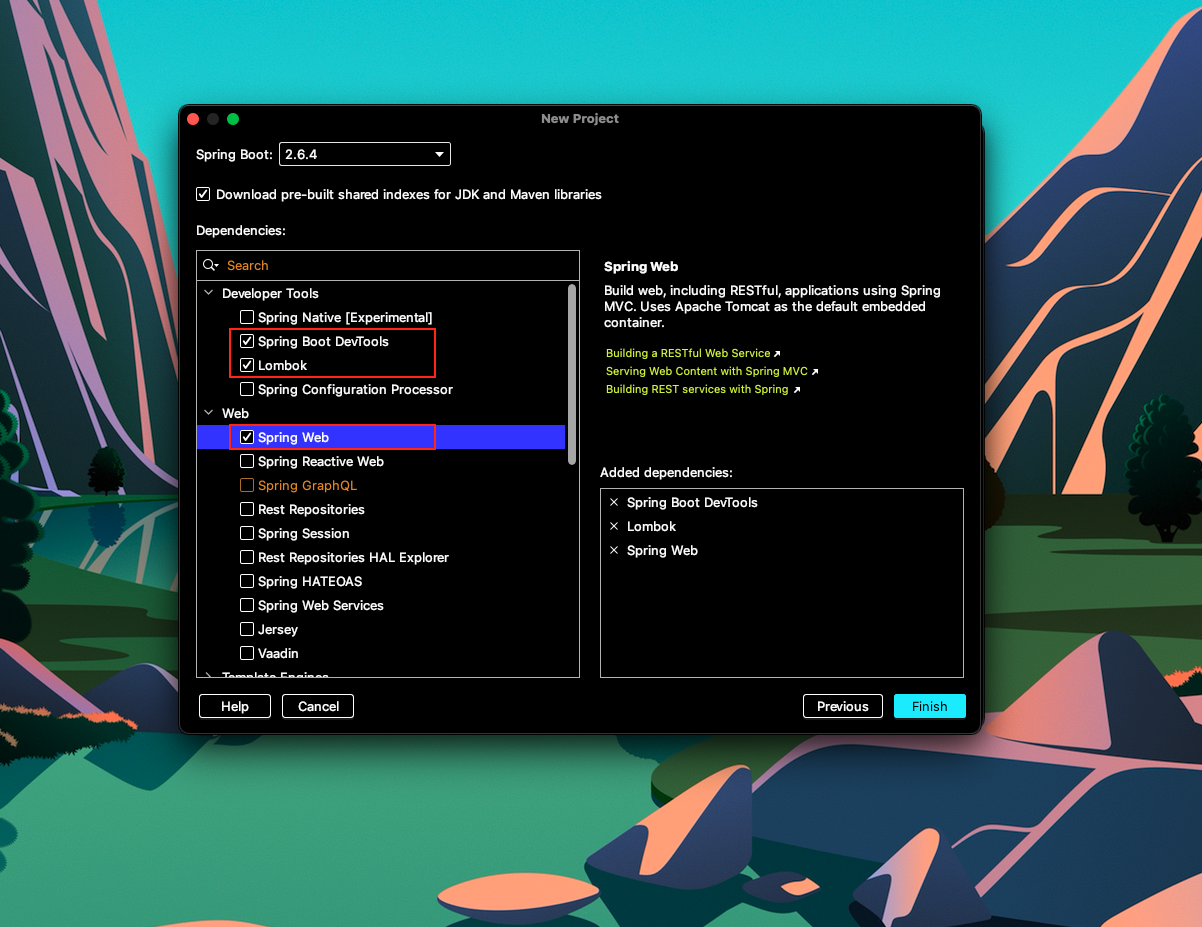This screenshot has height=927, width=1202.
Task: Remove Spring Boot DevTools from added dependencies
Action: (x=614, y=502)
